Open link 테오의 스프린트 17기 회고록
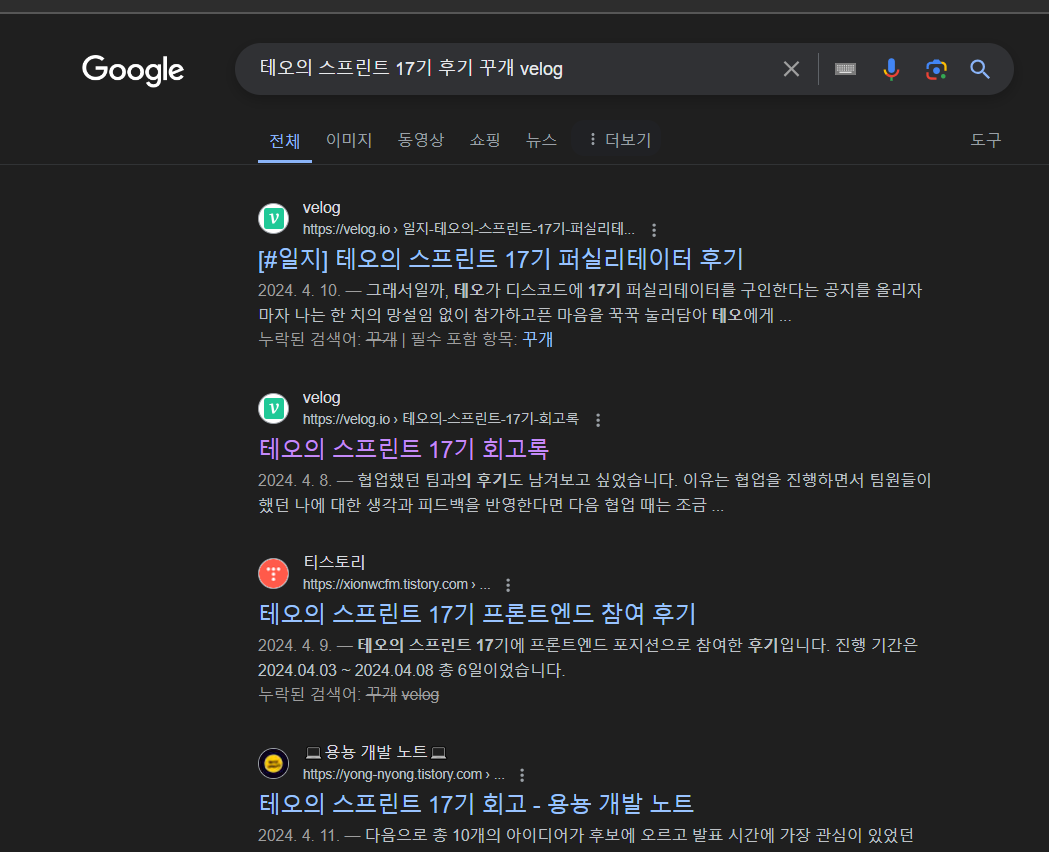 pyautogui.click(x=403, y=449)
